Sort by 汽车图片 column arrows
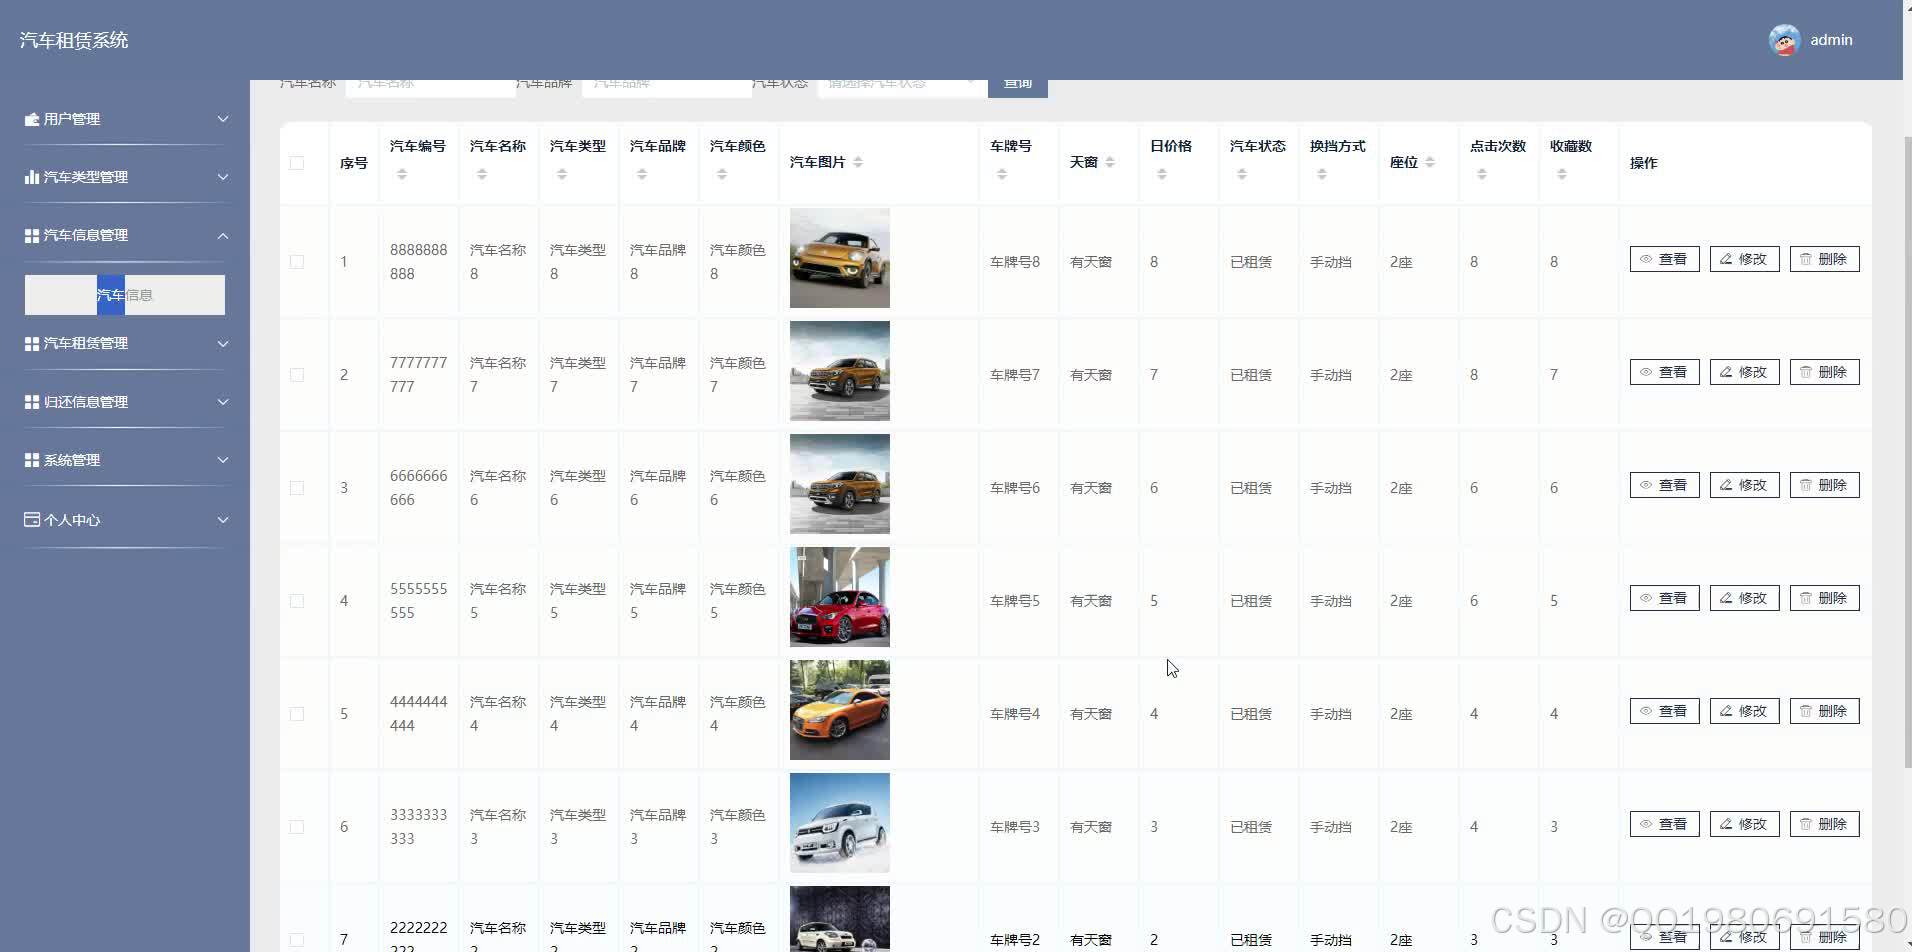Screen dimensions: 1912x952 coord(858,162)
